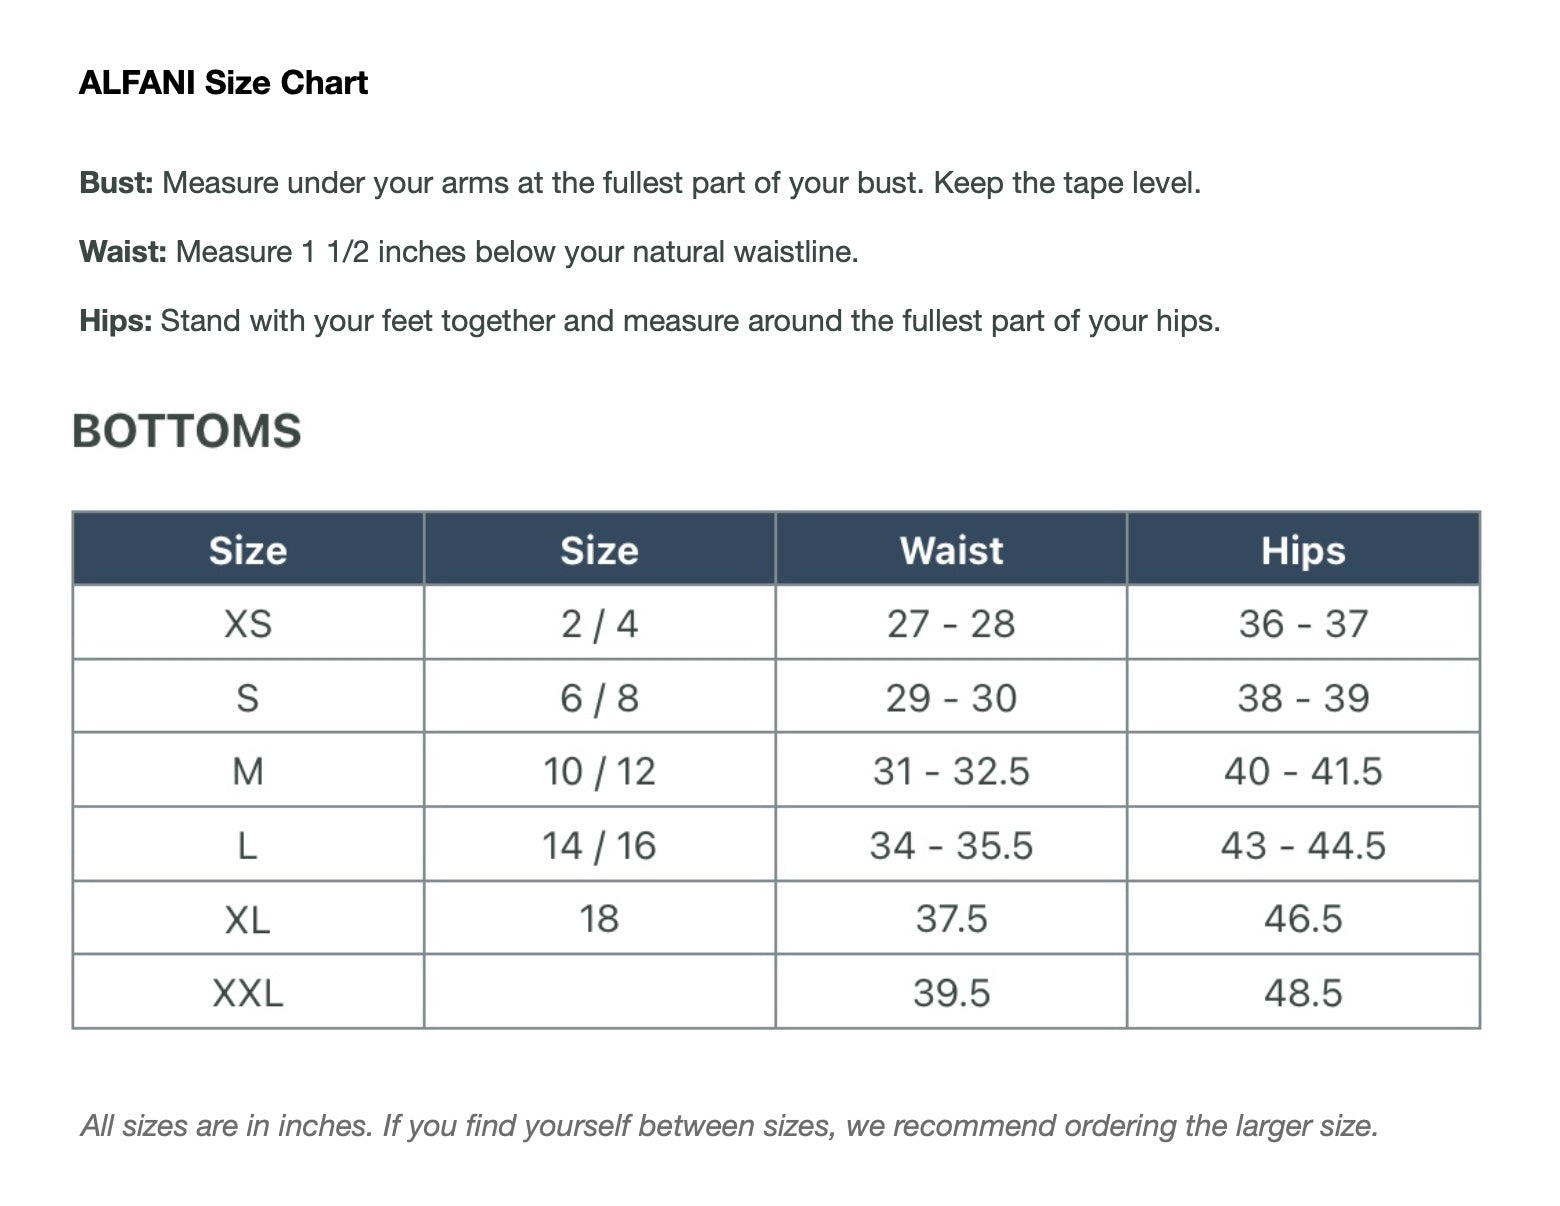This screenshot has height=1206, width=1560.
Task: Click the hips value "36 - 37"
Action: [x=1303, y=624]
